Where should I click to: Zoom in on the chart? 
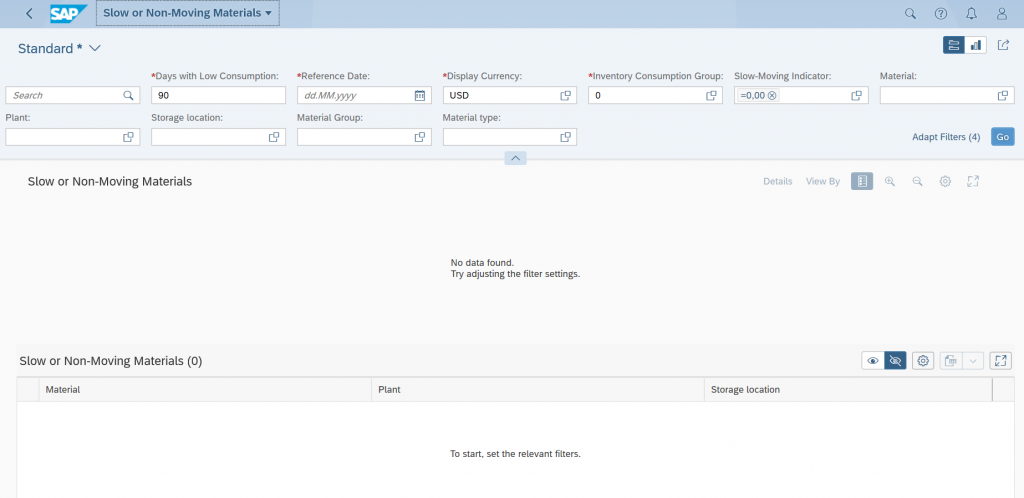tap(889, 181)
